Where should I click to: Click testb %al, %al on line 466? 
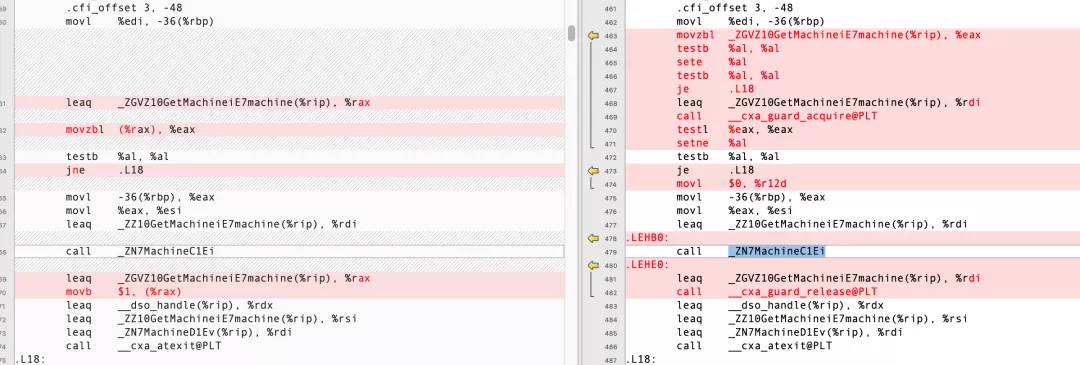click(x=728, y=75)
